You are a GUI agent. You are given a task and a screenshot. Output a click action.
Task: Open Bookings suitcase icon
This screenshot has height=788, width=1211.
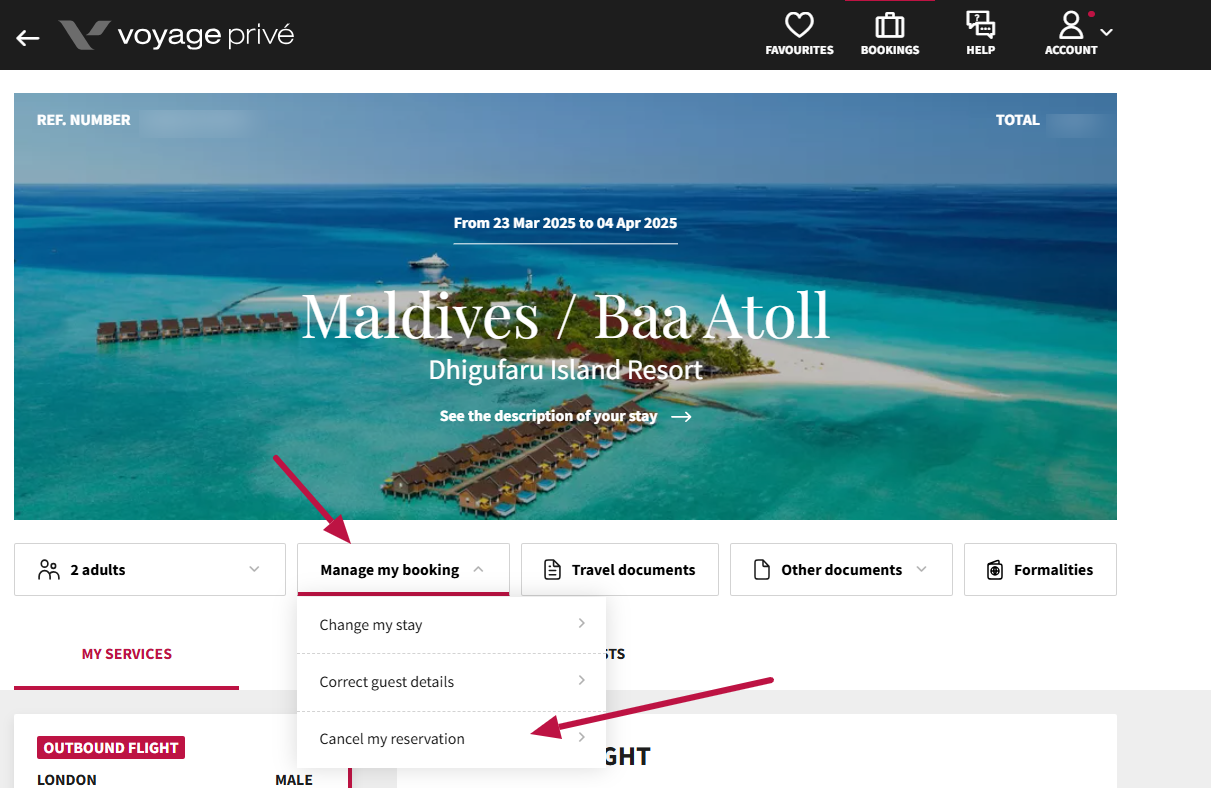[x=889, y=25]
